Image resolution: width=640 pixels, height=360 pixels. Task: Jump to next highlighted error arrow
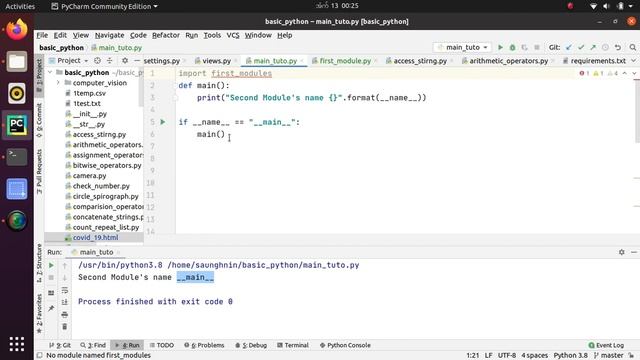click(634, 73)
